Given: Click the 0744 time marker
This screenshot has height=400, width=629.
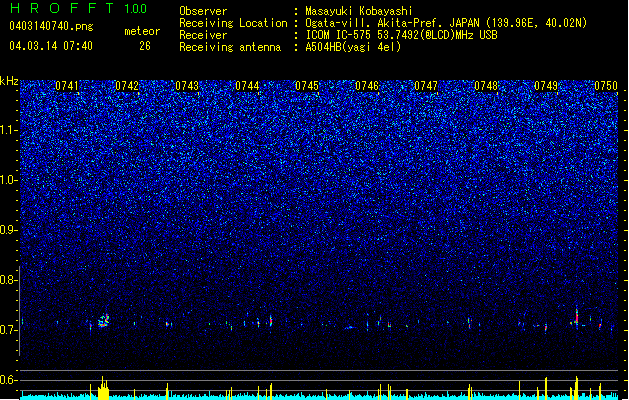Looking at the screenshot, I should tap(247, 86).
